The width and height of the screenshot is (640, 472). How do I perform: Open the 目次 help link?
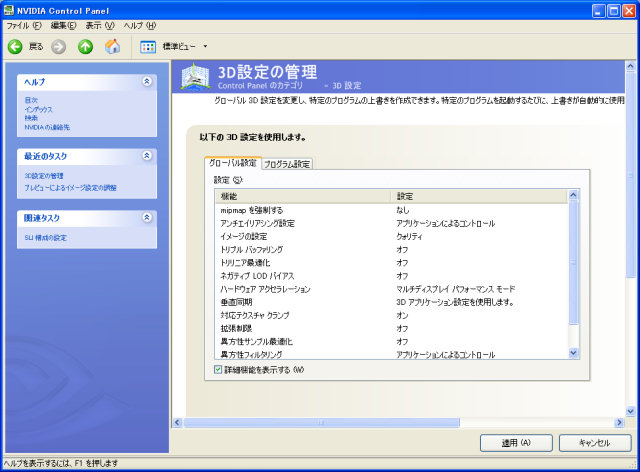coord(31,100)
